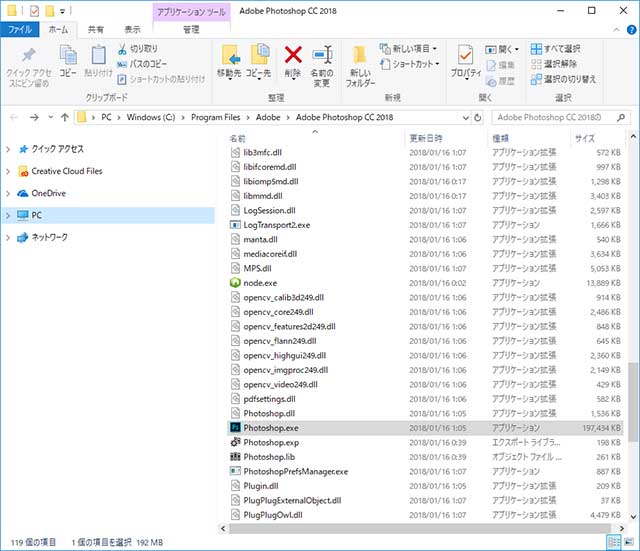Click Adobe in address breadcrumb
This screenshot has width=640, height=551.
click(268, 118)
